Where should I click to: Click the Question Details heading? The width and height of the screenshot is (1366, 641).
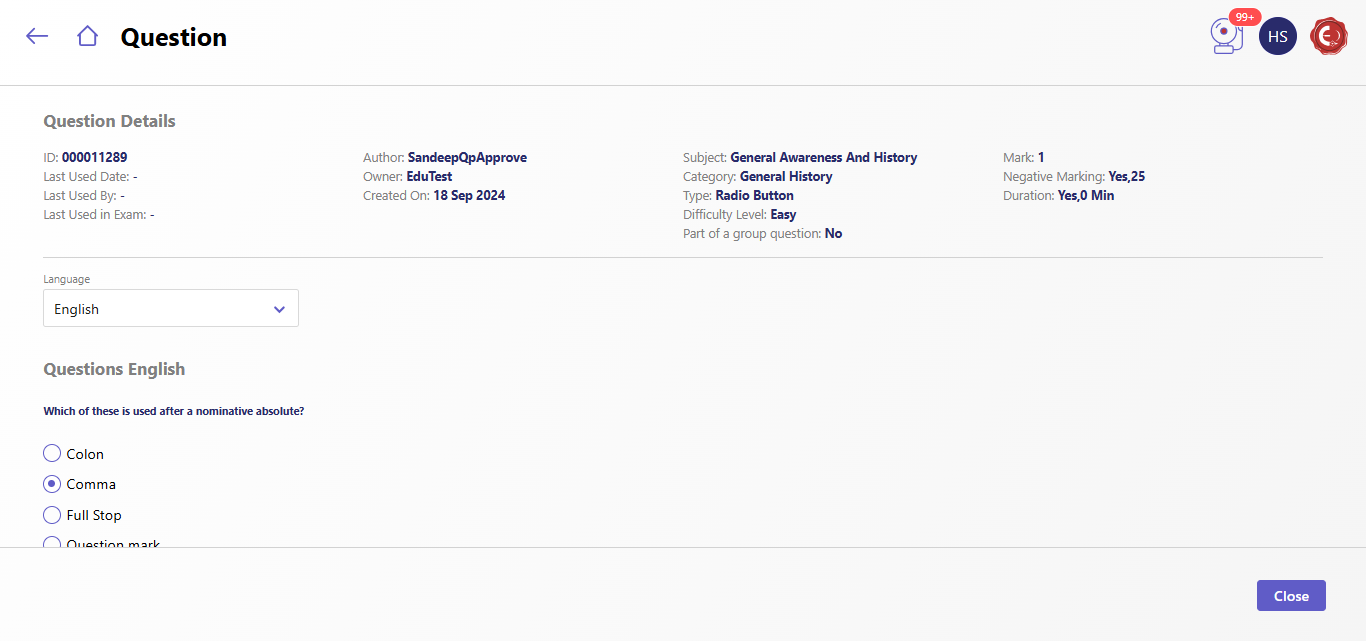click(109, 121)
